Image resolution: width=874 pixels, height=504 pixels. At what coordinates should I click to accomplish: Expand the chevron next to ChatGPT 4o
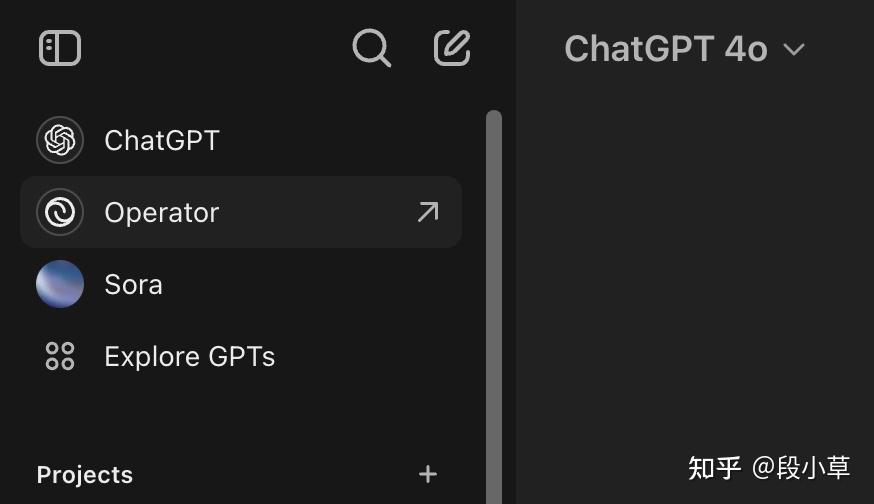click(794, 49)
